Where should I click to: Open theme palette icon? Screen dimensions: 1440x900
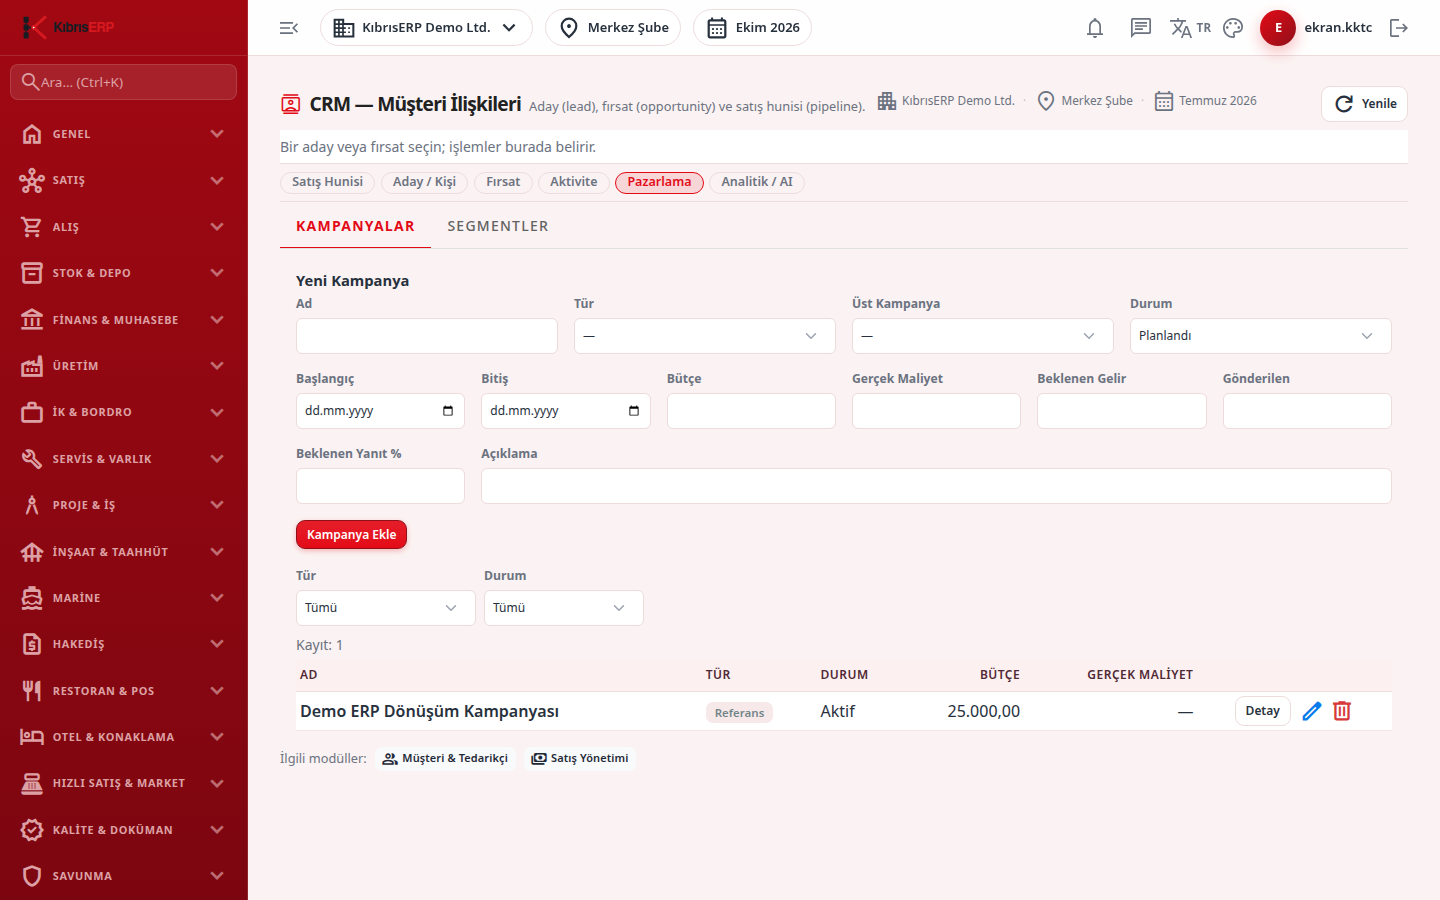pos(1233,28)
